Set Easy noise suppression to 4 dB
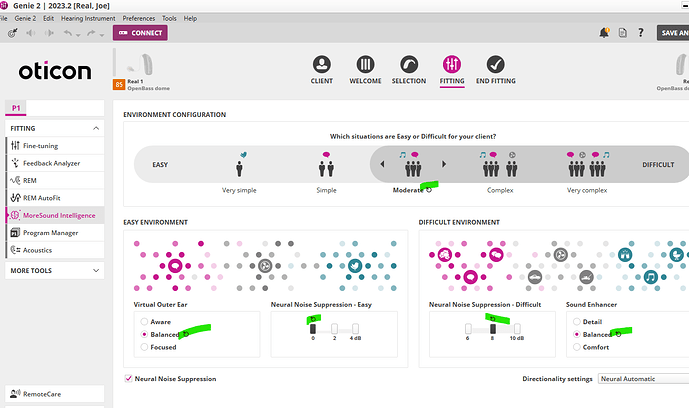 click(x=355, y=329)
